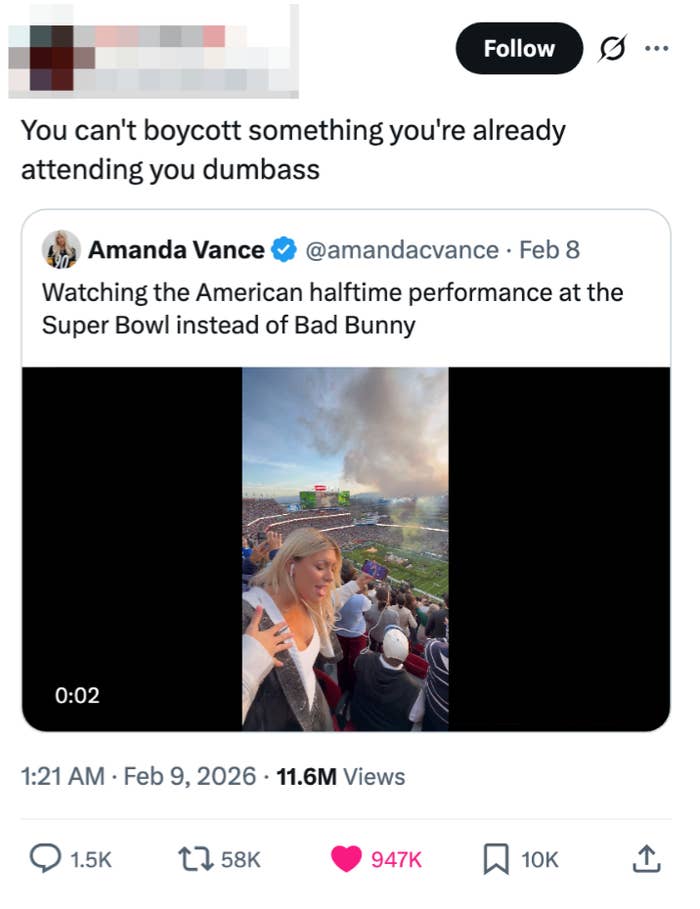Click the 0:02 video duration badge

coord(74,694)
